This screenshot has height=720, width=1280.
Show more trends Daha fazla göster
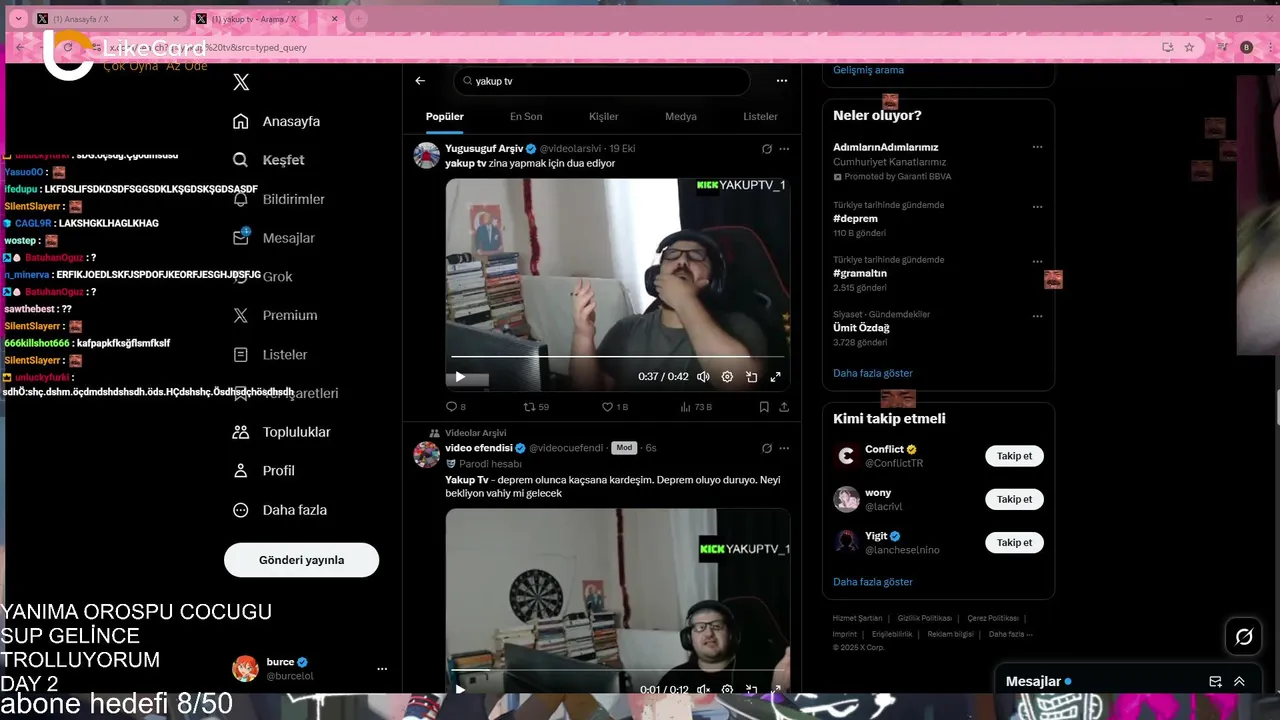(873, 373)
